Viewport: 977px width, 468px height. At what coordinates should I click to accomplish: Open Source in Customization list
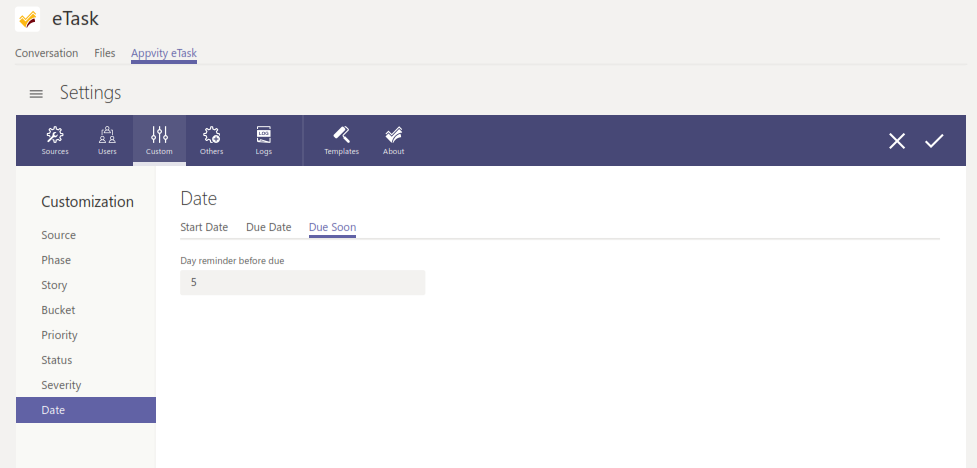59,235
